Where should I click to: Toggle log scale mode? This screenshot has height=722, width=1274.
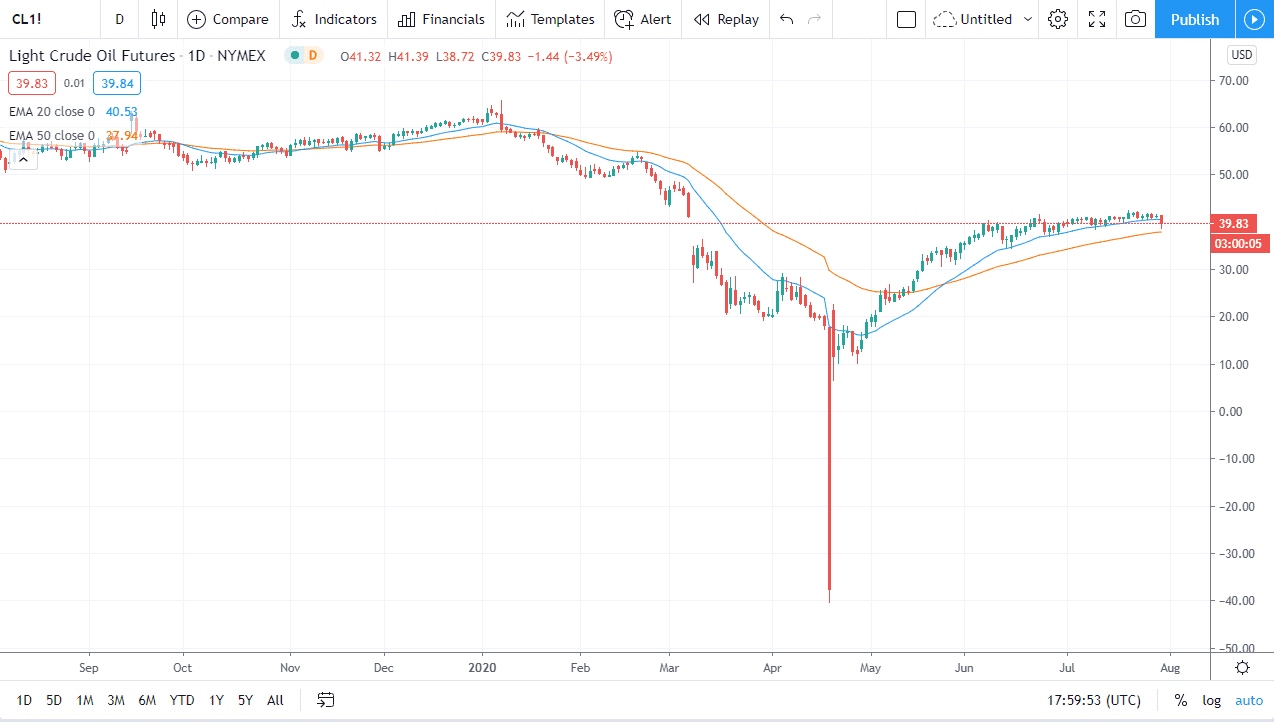(x=1211, y=700)
